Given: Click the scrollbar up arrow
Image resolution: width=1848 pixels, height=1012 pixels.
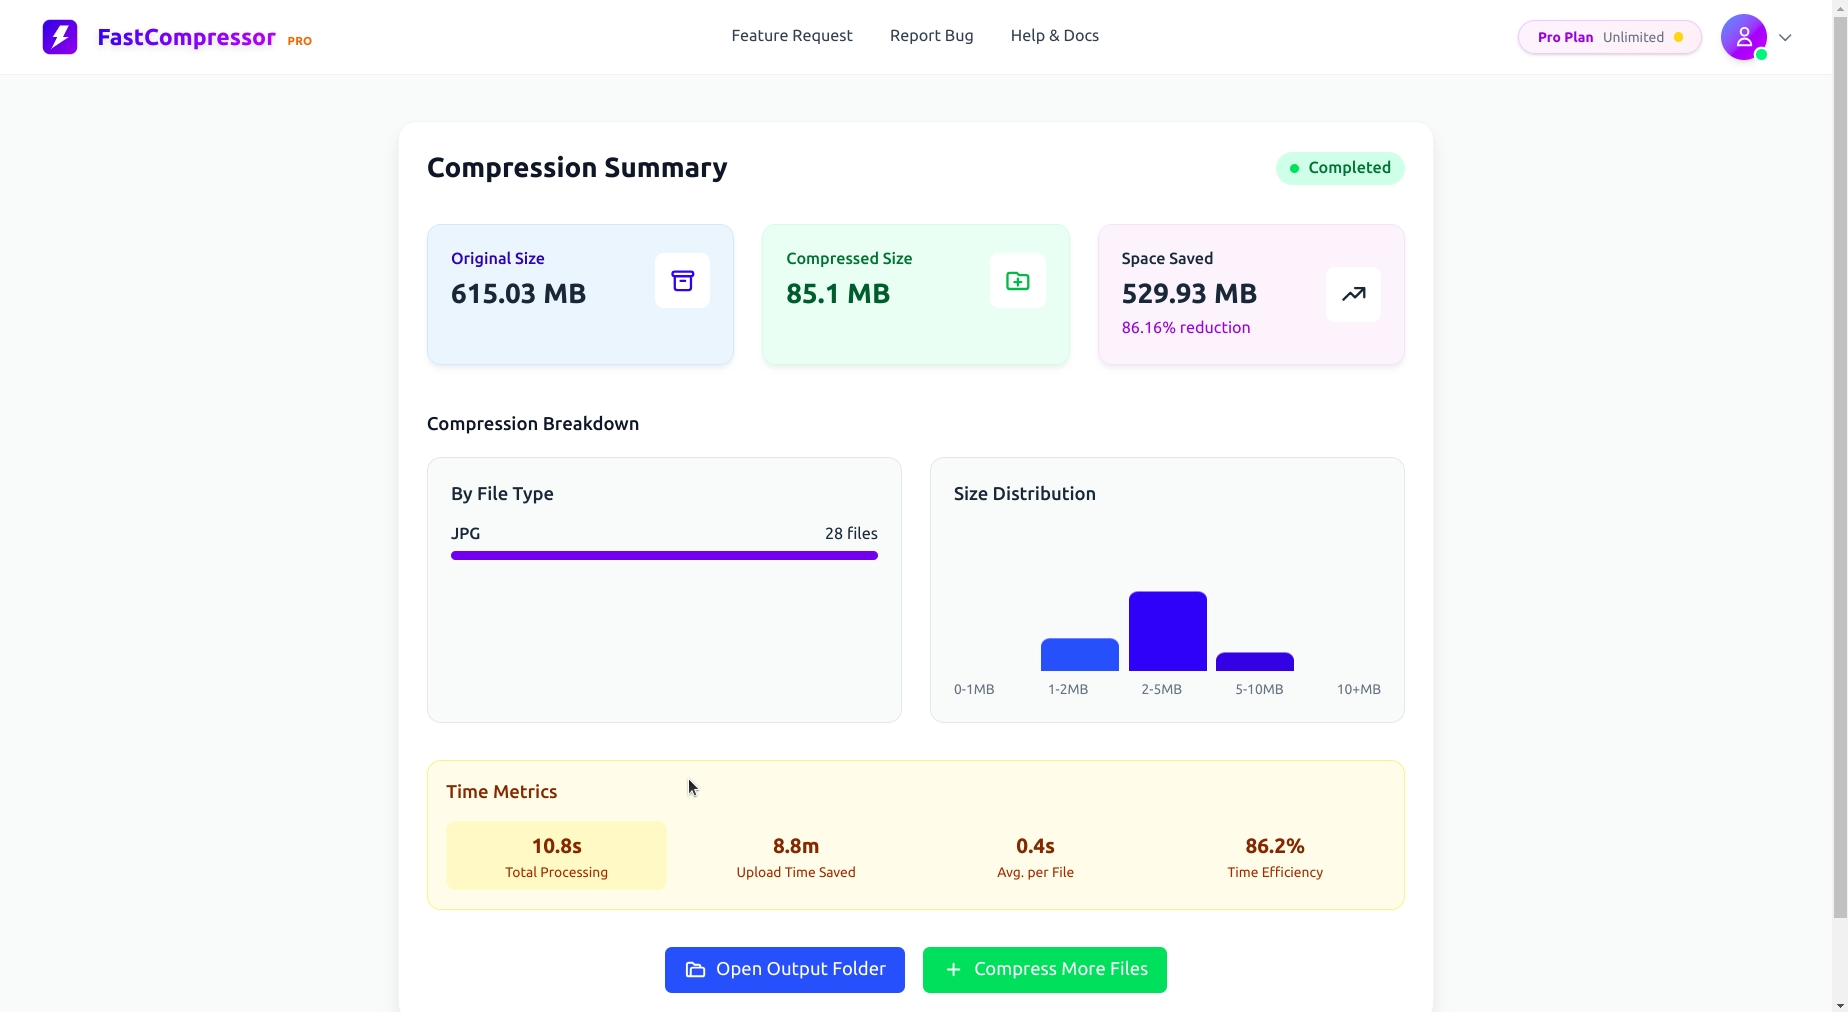Looking at the screenshot, I should pyautogui.click(x=1840, y=7).
